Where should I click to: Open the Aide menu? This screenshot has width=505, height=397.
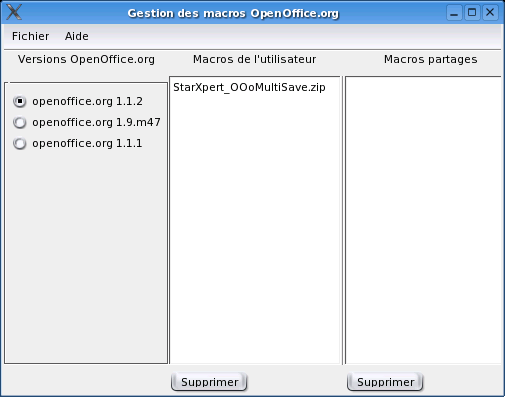click(77, 36)
